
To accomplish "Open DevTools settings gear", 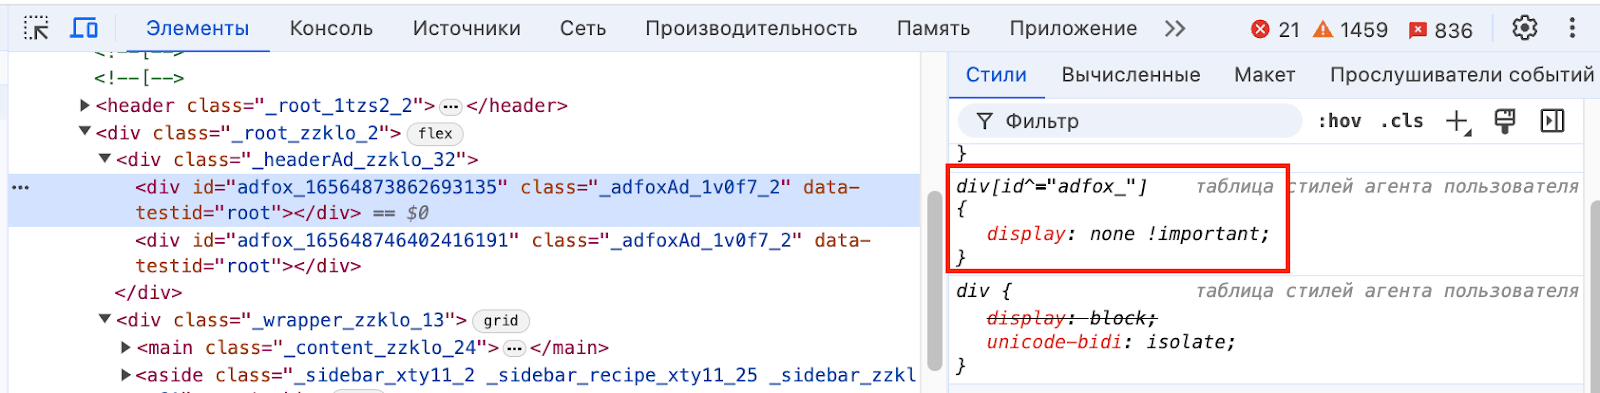I will pyautogui.click(x=1524, y=28).
